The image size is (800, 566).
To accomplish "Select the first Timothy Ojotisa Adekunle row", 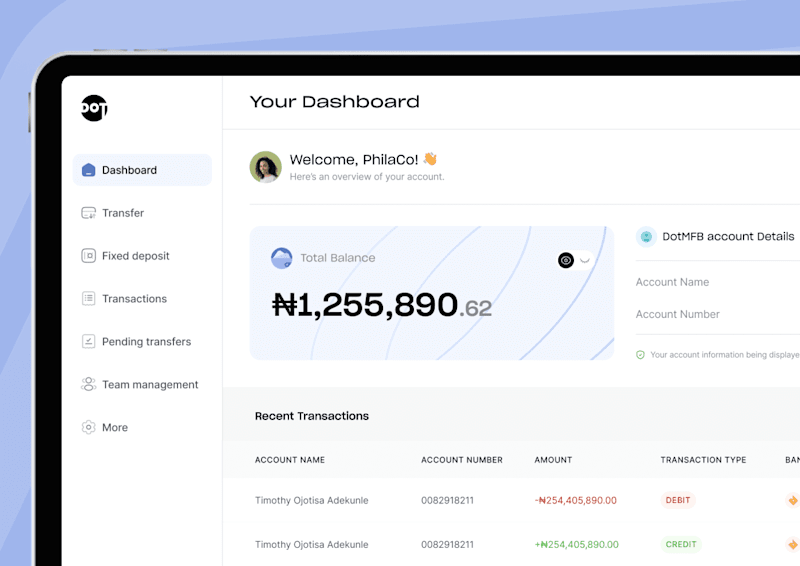I will tap(511, 500).
